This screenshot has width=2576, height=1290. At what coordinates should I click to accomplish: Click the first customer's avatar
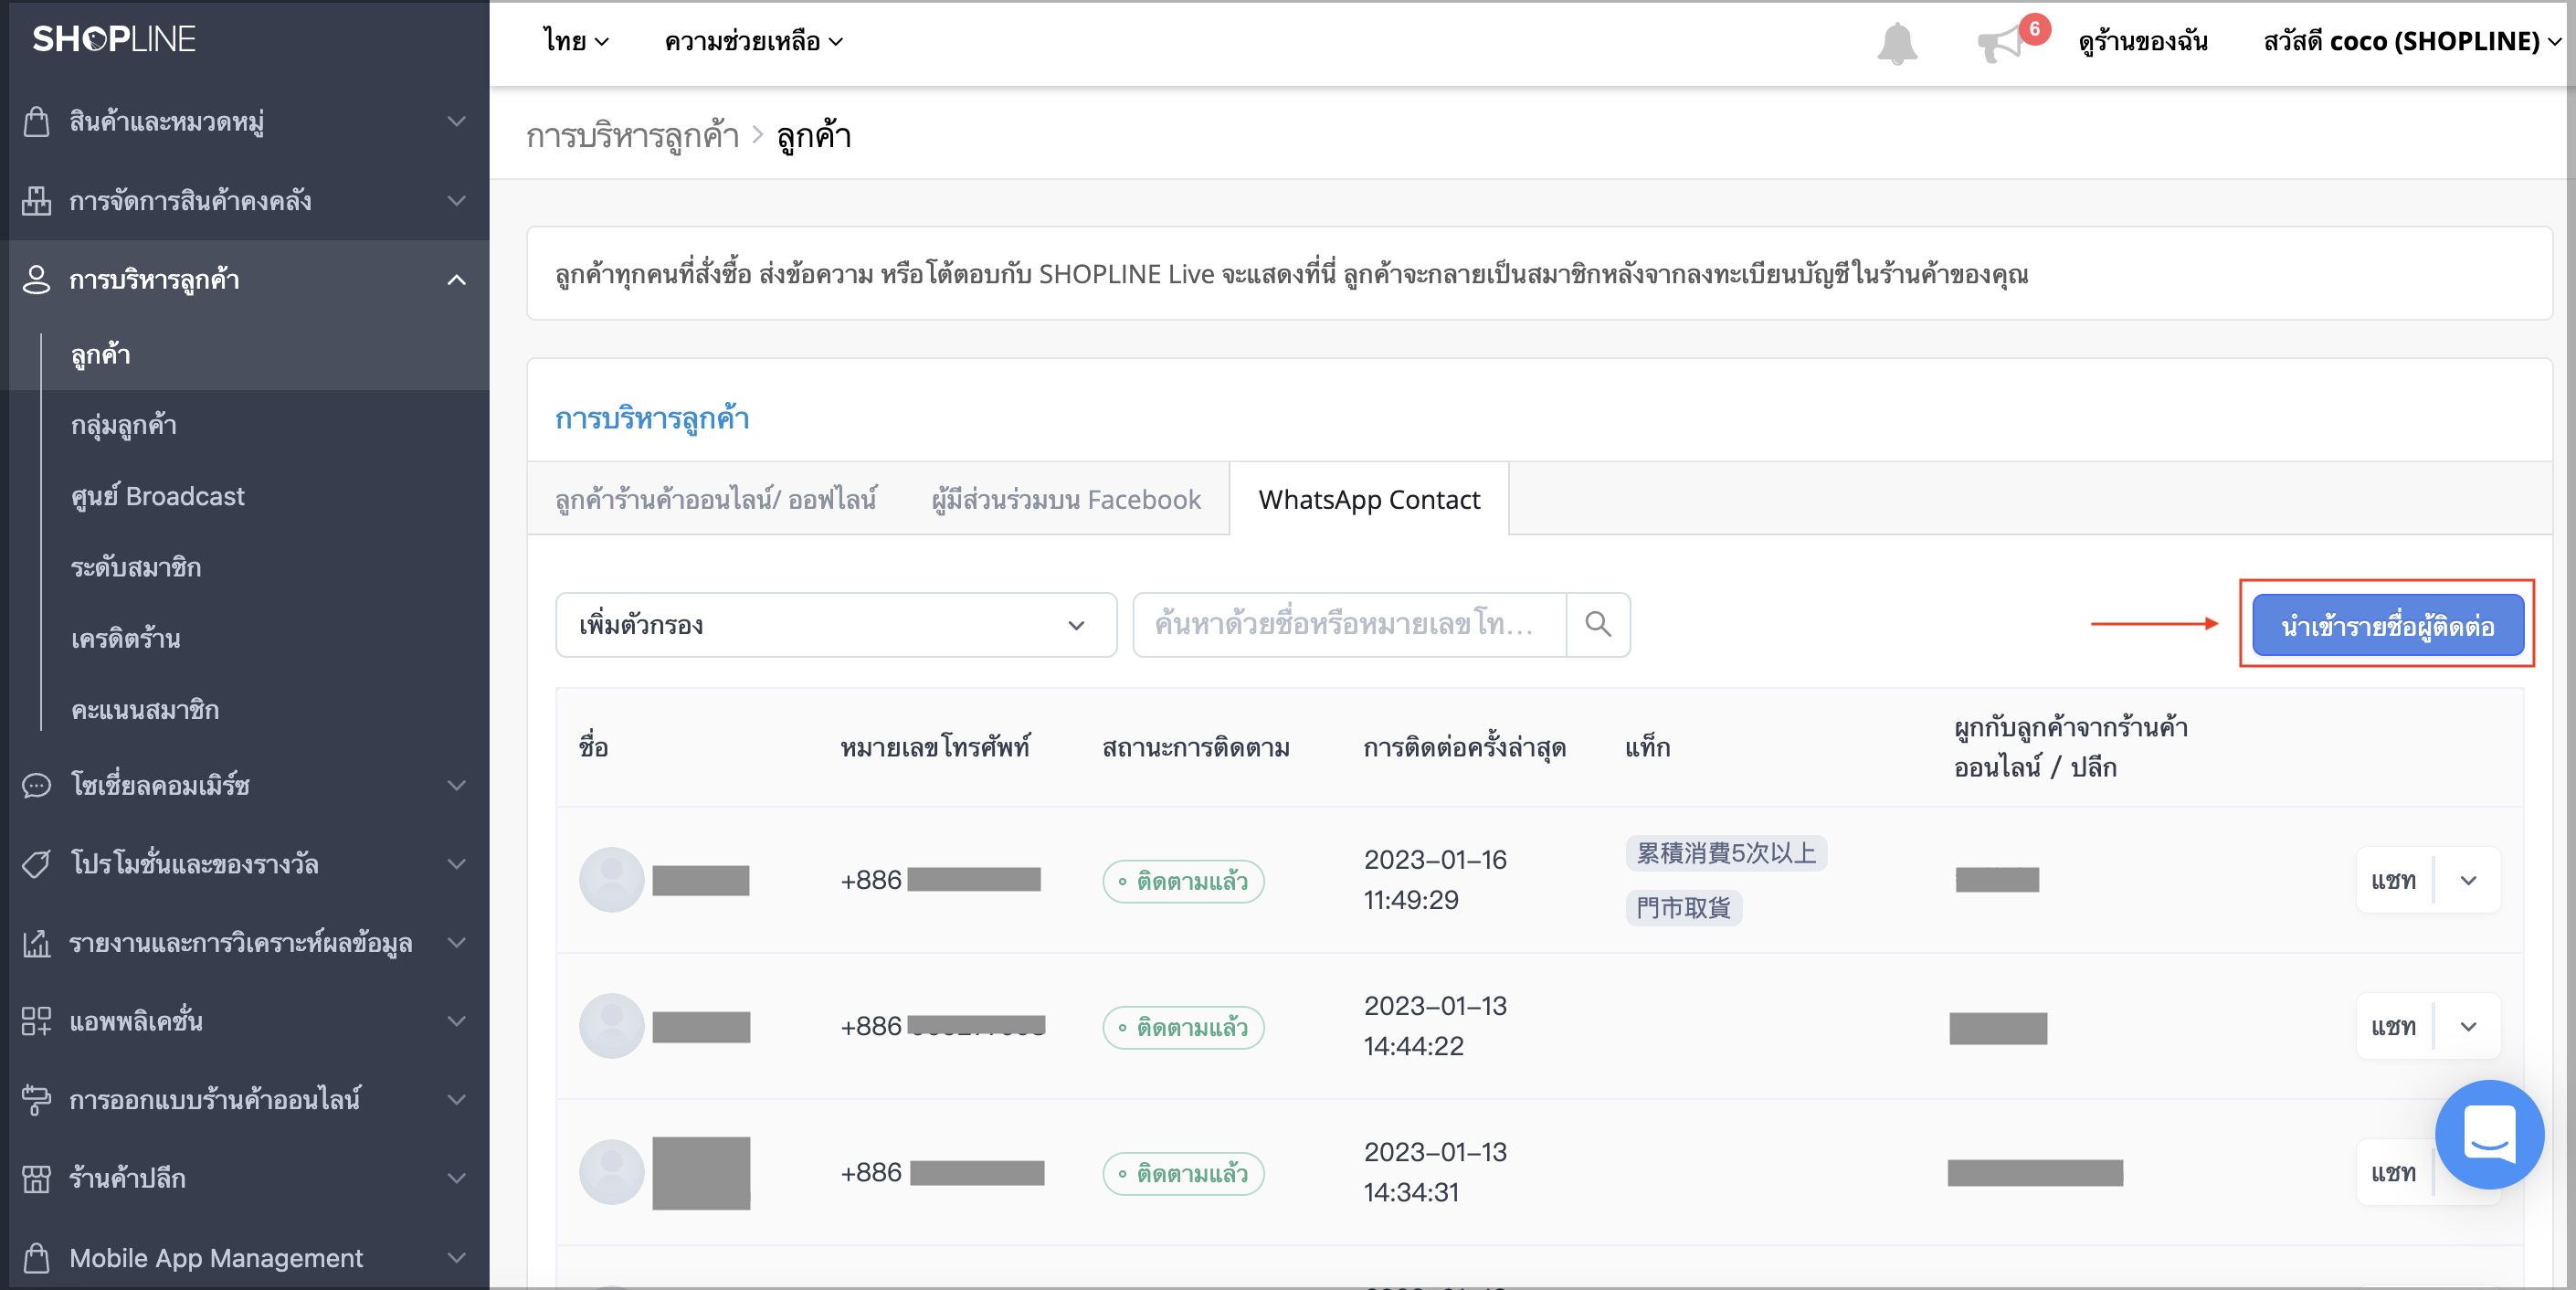(611, 880)
